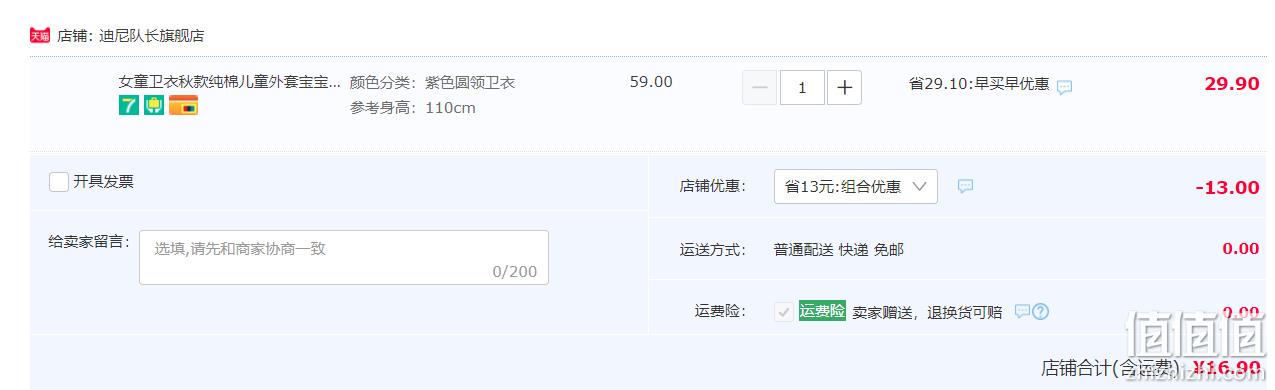Click the 省29.10:早买早优惠 discount text
This screenshot has height=390, width=1275.
[979, 84]
